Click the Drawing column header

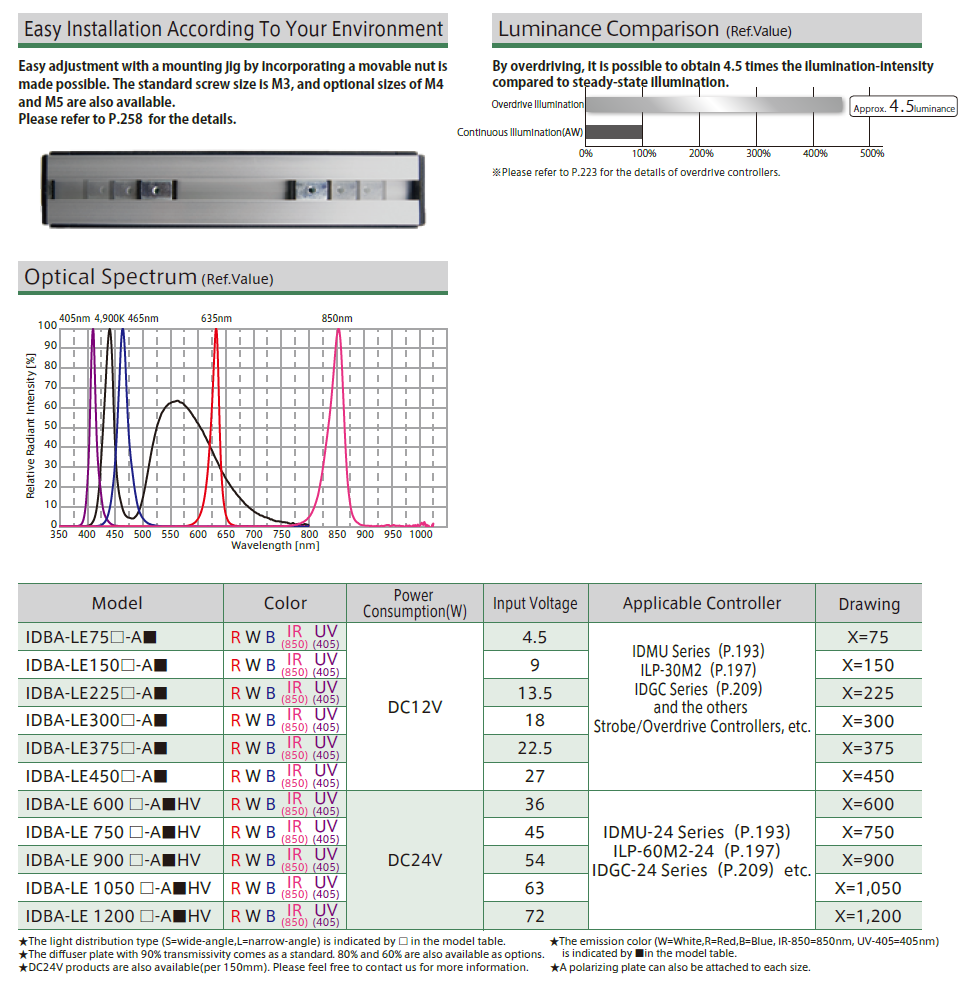pyautogui.click(x=869, y=603)
